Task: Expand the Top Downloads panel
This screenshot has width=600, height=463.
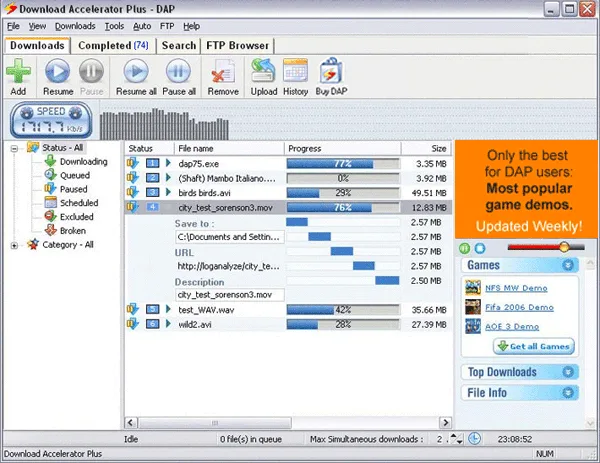Action: [x=568, y=372]
